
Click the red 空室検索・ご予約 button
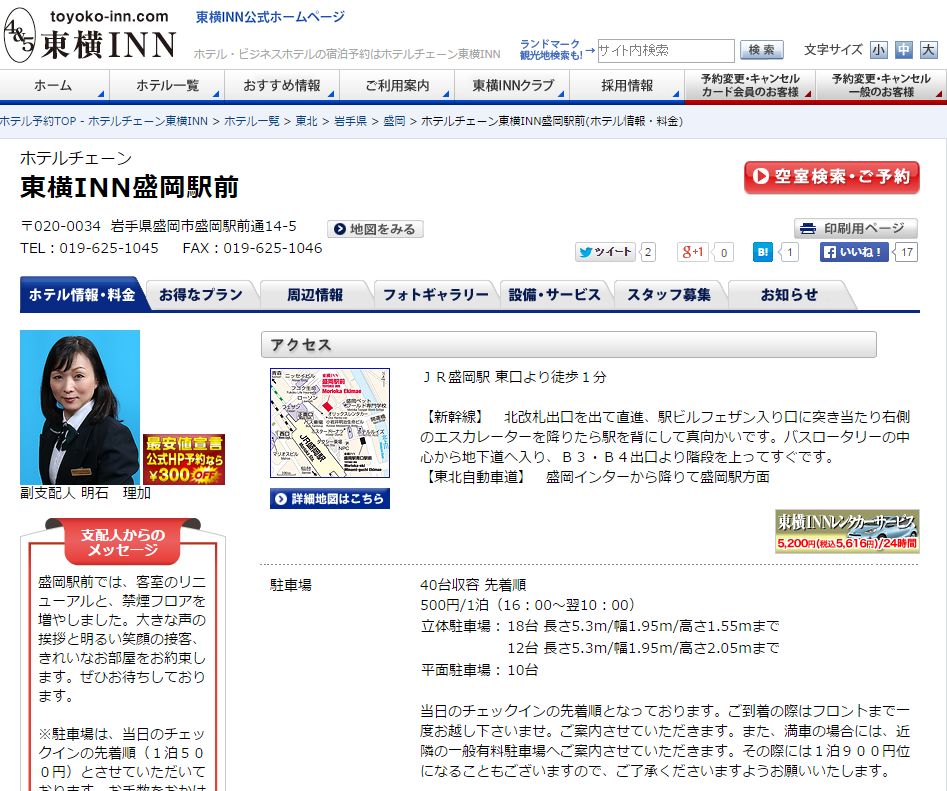click(x=831, y=177)
